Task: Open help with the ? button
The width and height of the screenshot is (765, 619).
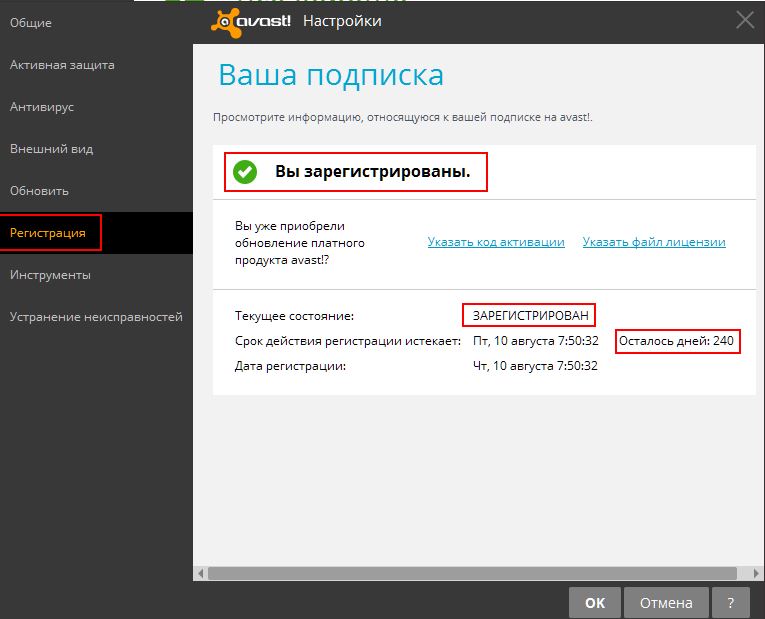Action: [x=730, y=603]
